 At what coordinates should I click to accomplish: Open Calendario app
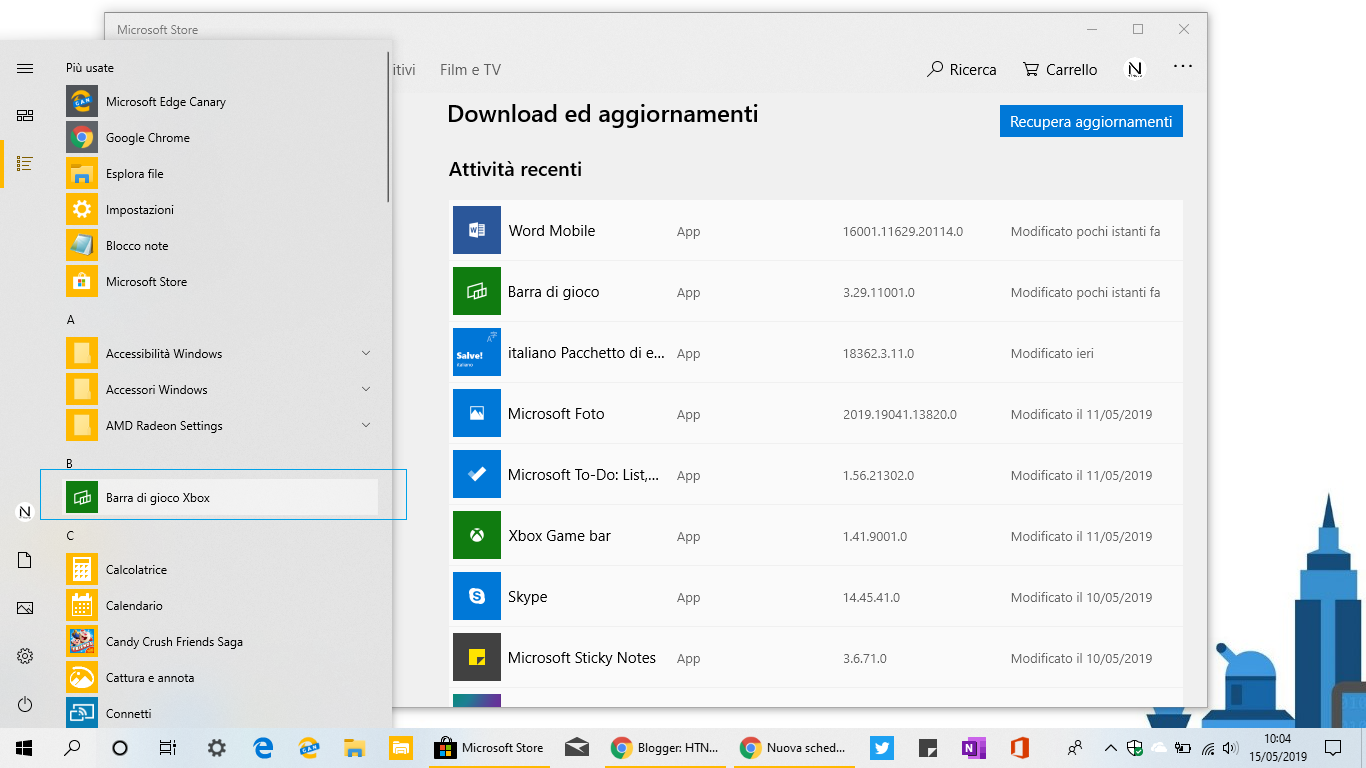222,606
